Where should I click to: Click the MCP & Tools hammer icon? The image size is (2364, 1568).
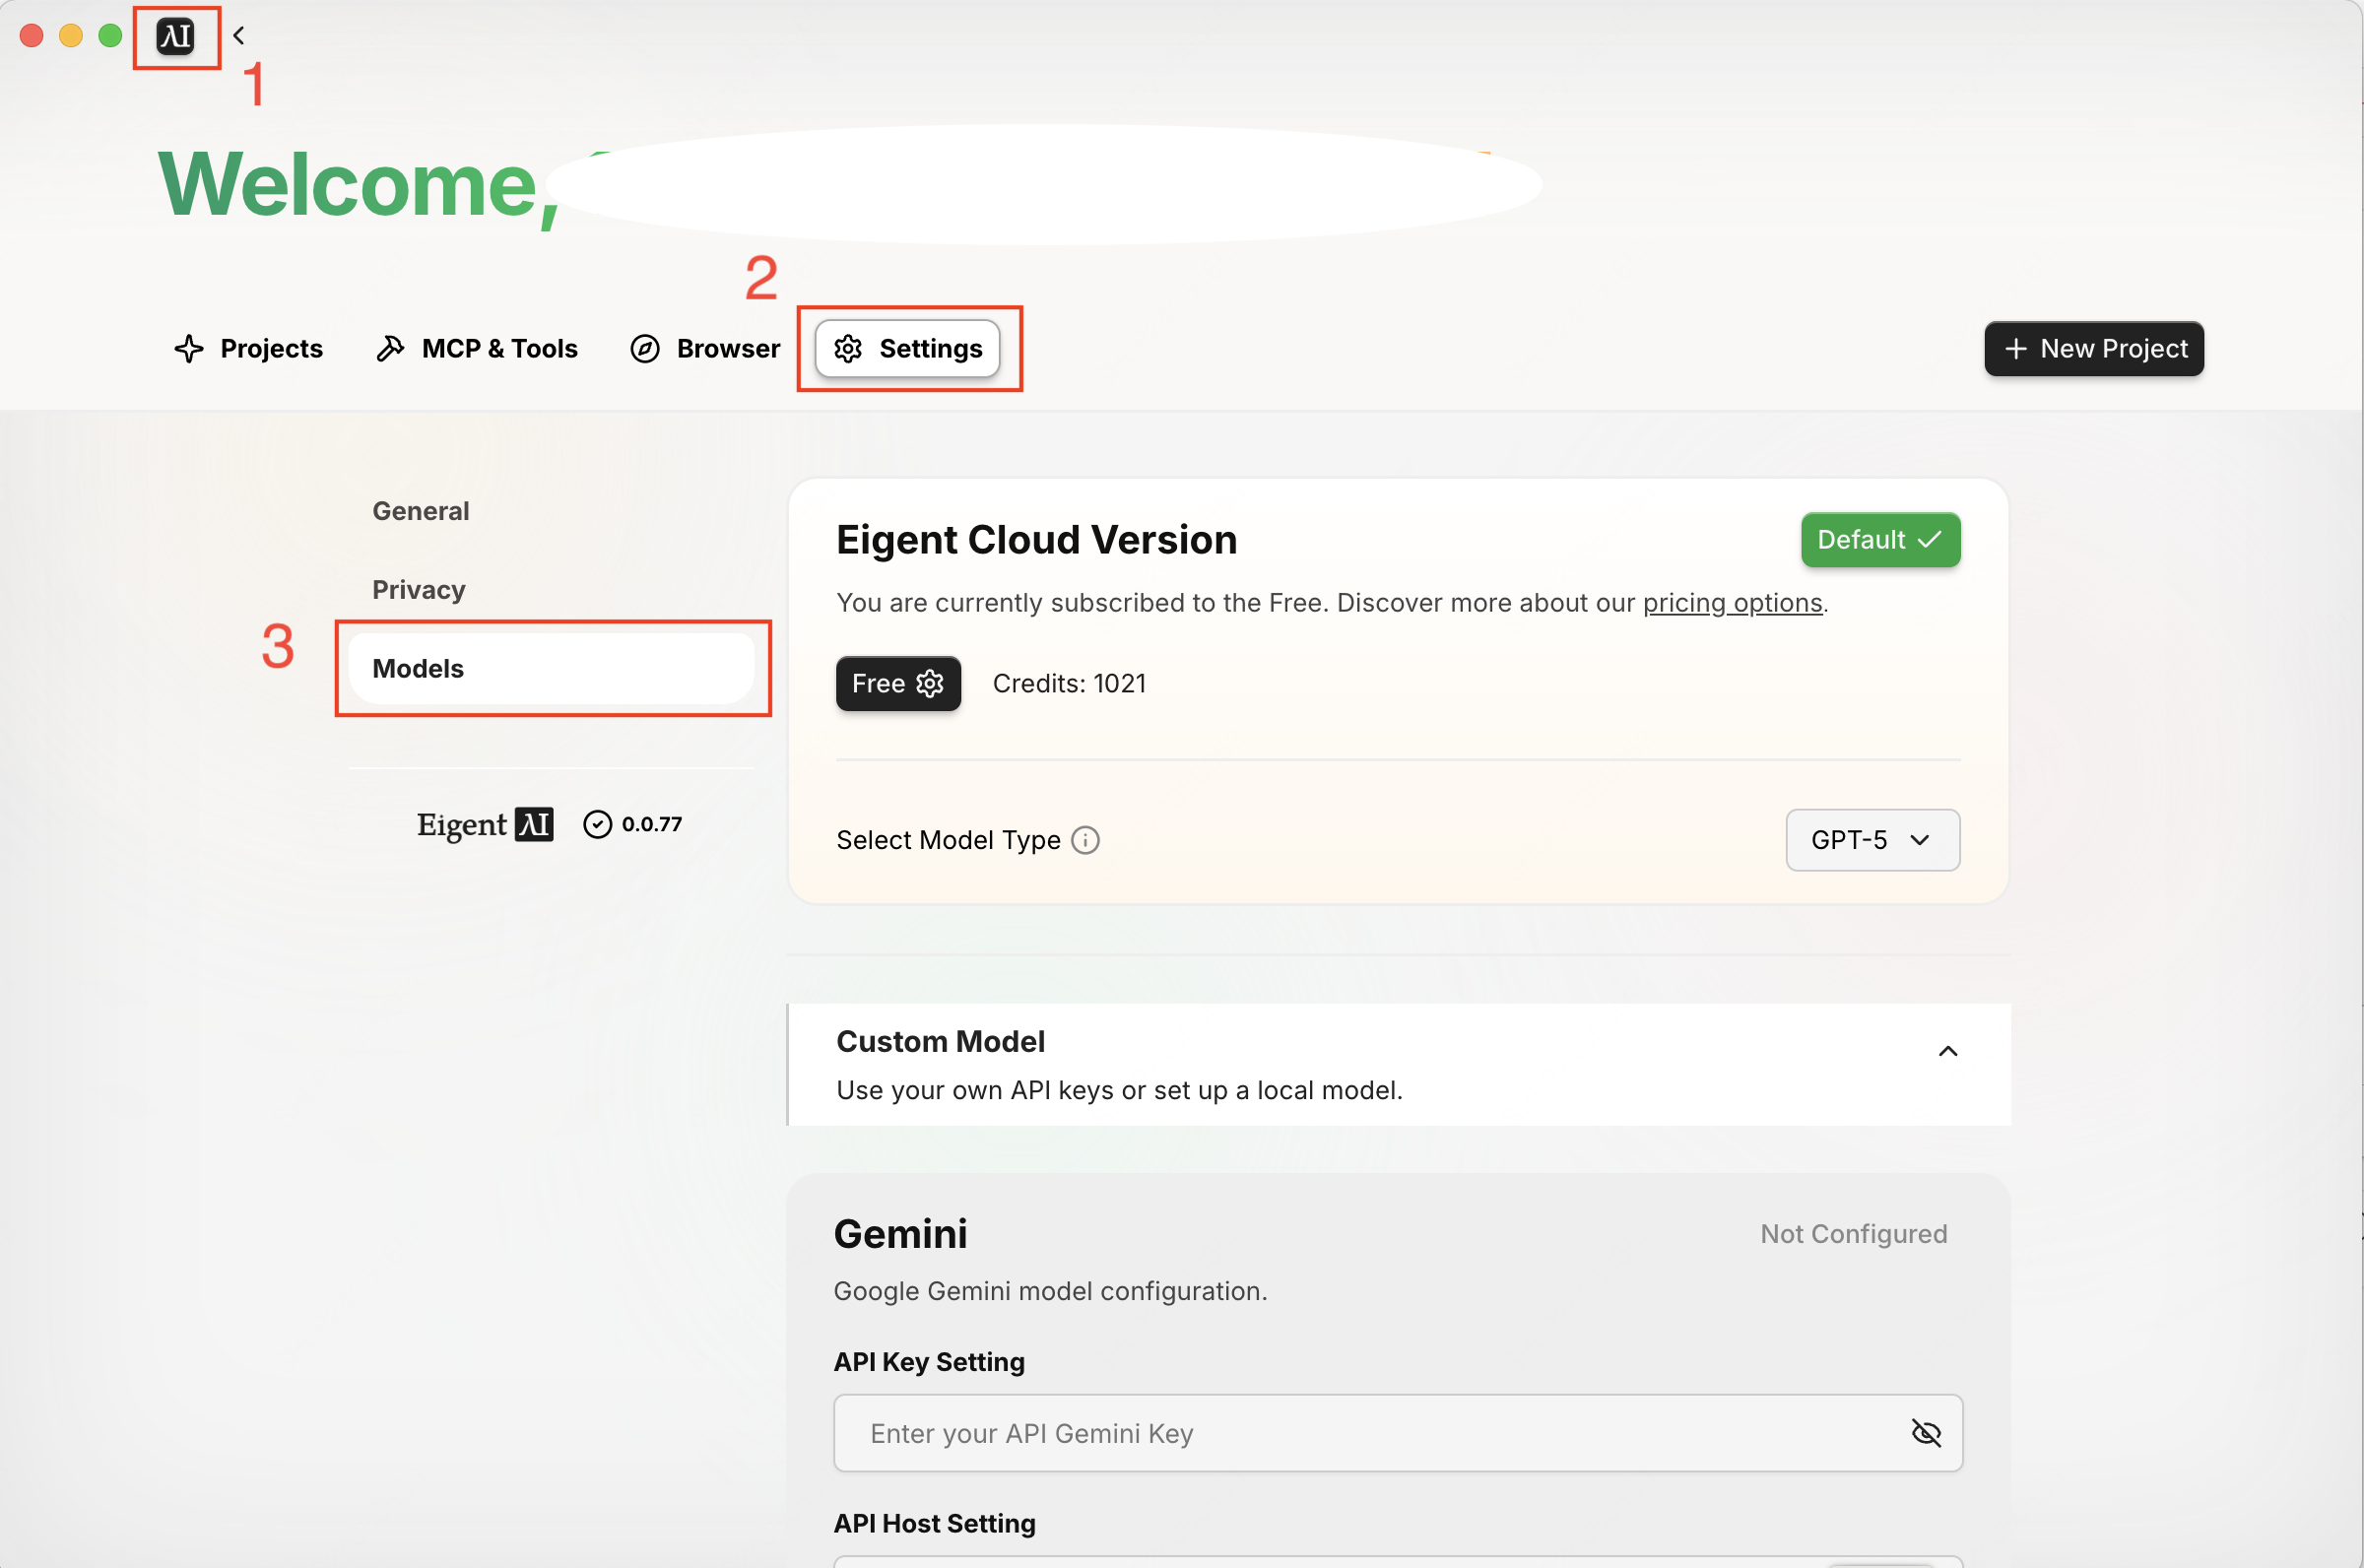coord(390,348)
